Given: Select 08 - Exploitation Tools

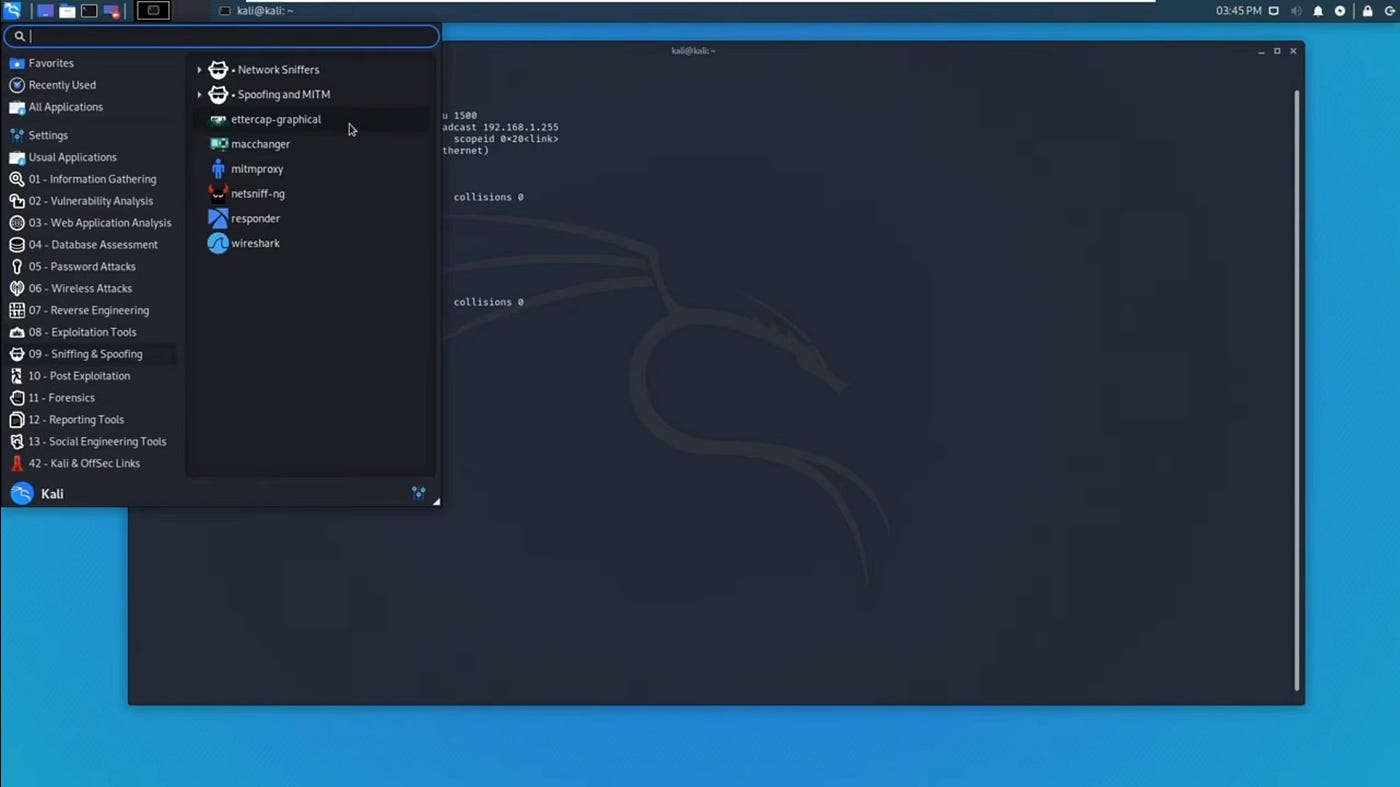Looking at the screenshot, I should tap(92, 333).
